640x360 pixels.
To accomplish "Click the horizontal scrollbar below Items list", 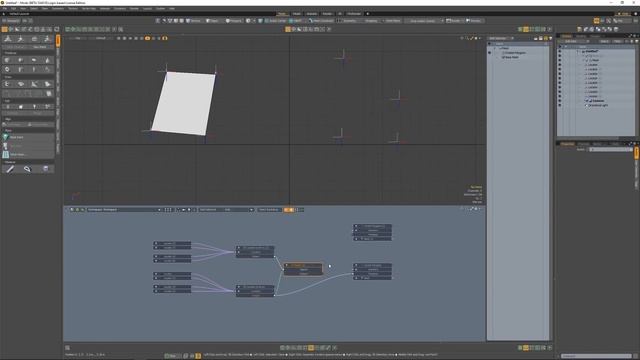I will point(588,138).
